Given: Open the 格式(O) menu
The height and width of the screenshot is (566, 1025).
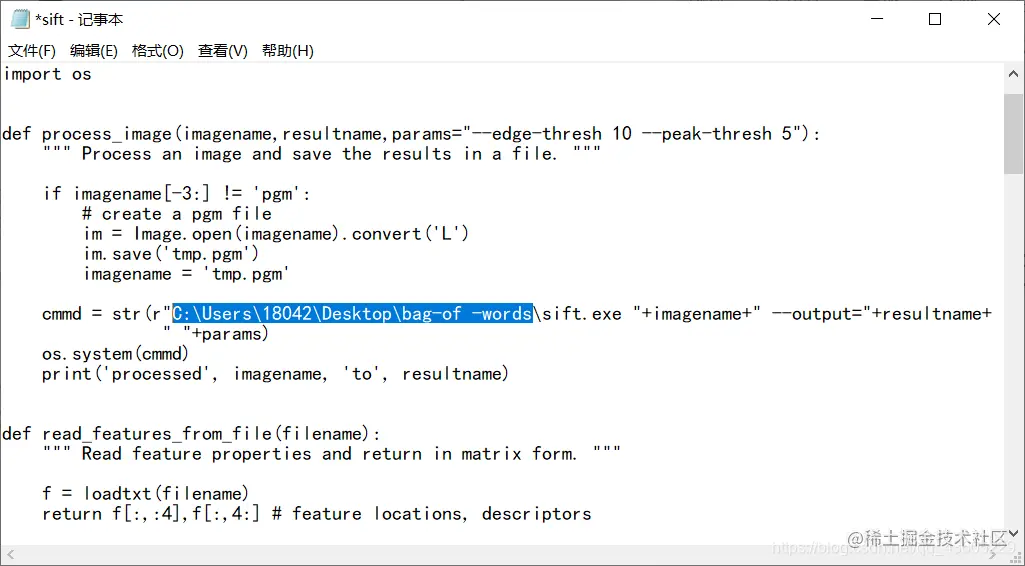Looking at the screenshot, I should click(x=158, y=50).
